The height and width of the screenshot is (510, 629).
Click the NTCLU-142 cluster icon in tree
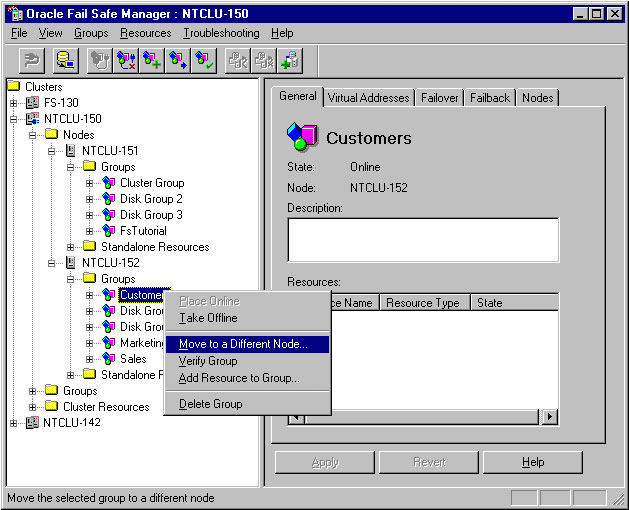pos(32,423)
